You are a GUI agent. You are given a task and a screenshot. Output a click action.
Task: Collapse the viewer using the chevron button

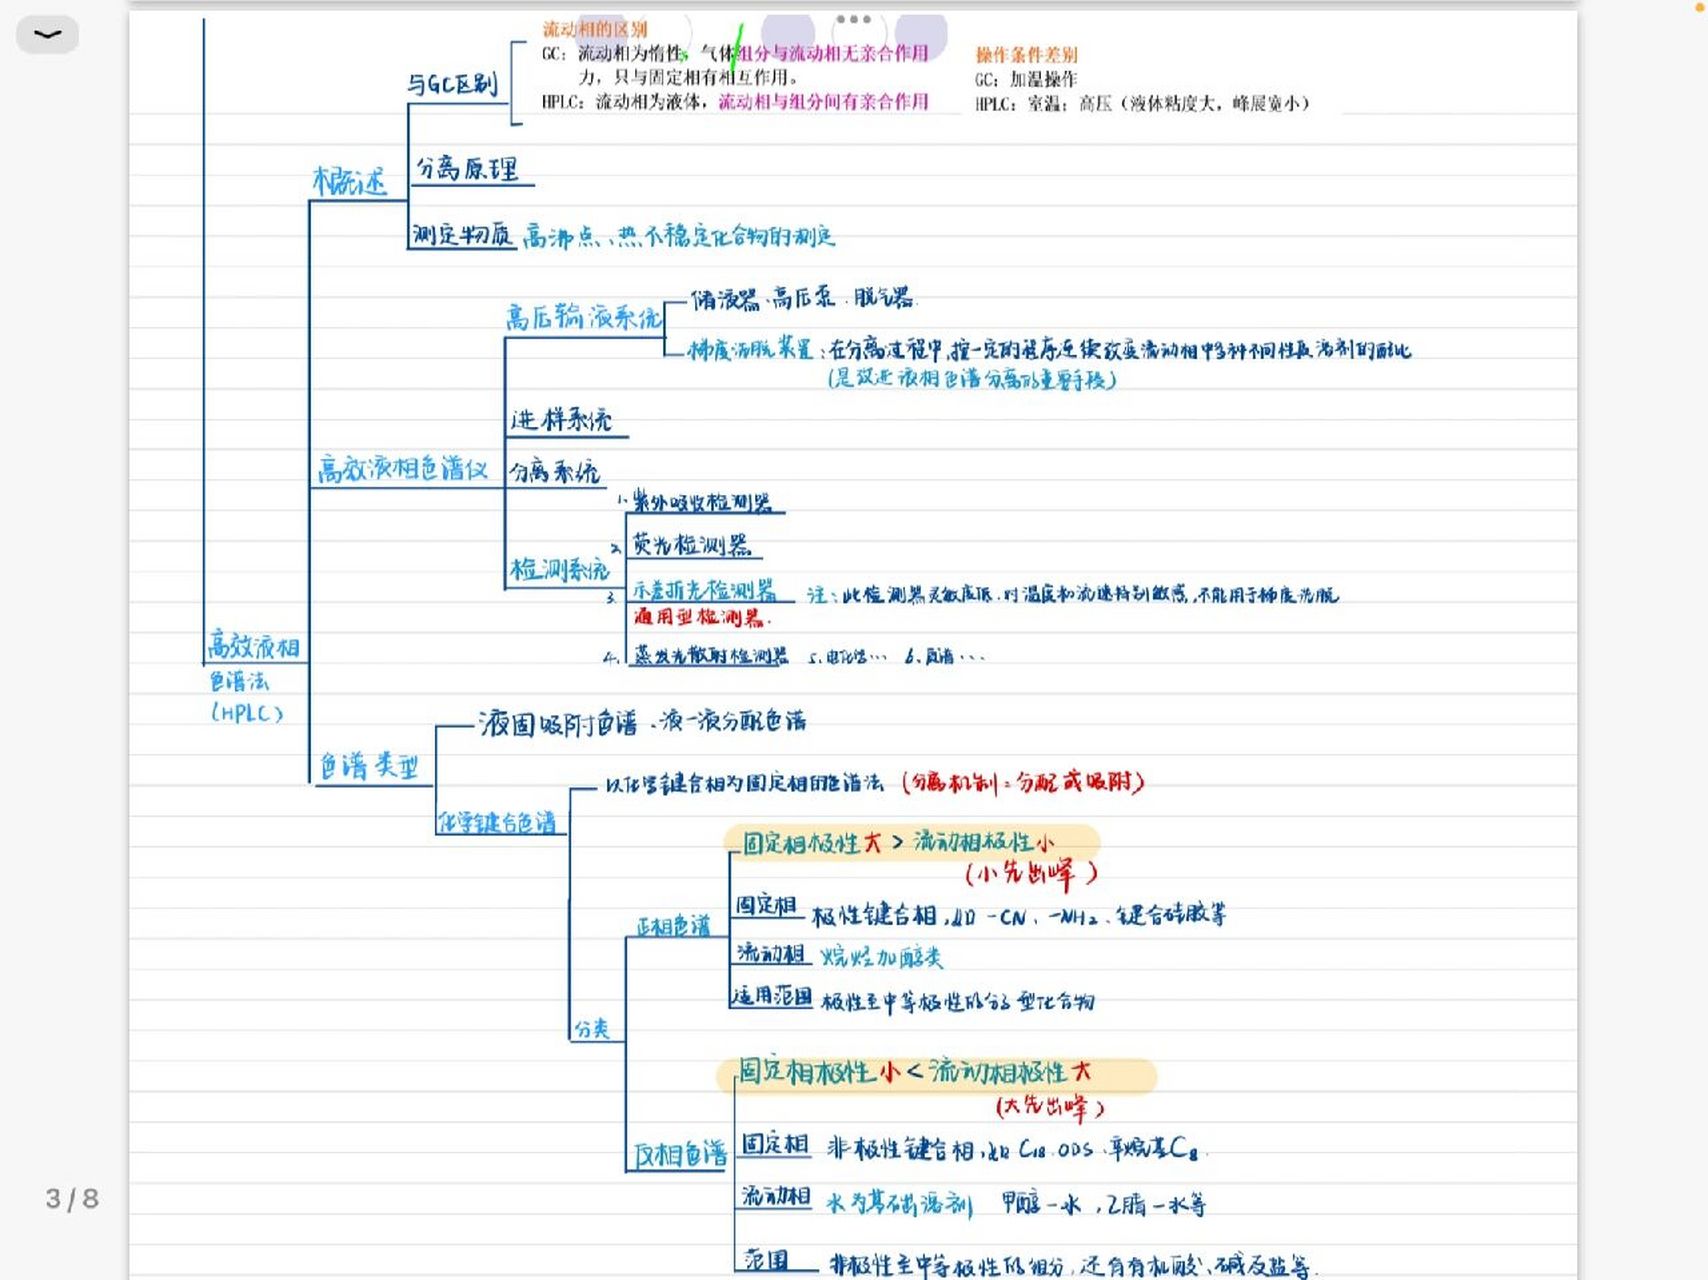(47, 35)
